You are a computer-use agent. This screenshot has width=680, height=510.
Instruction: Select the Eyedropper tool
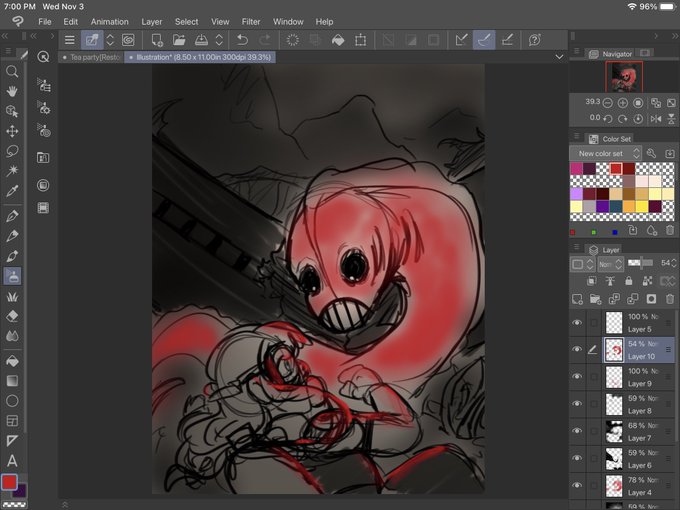[x=12, y=190]
